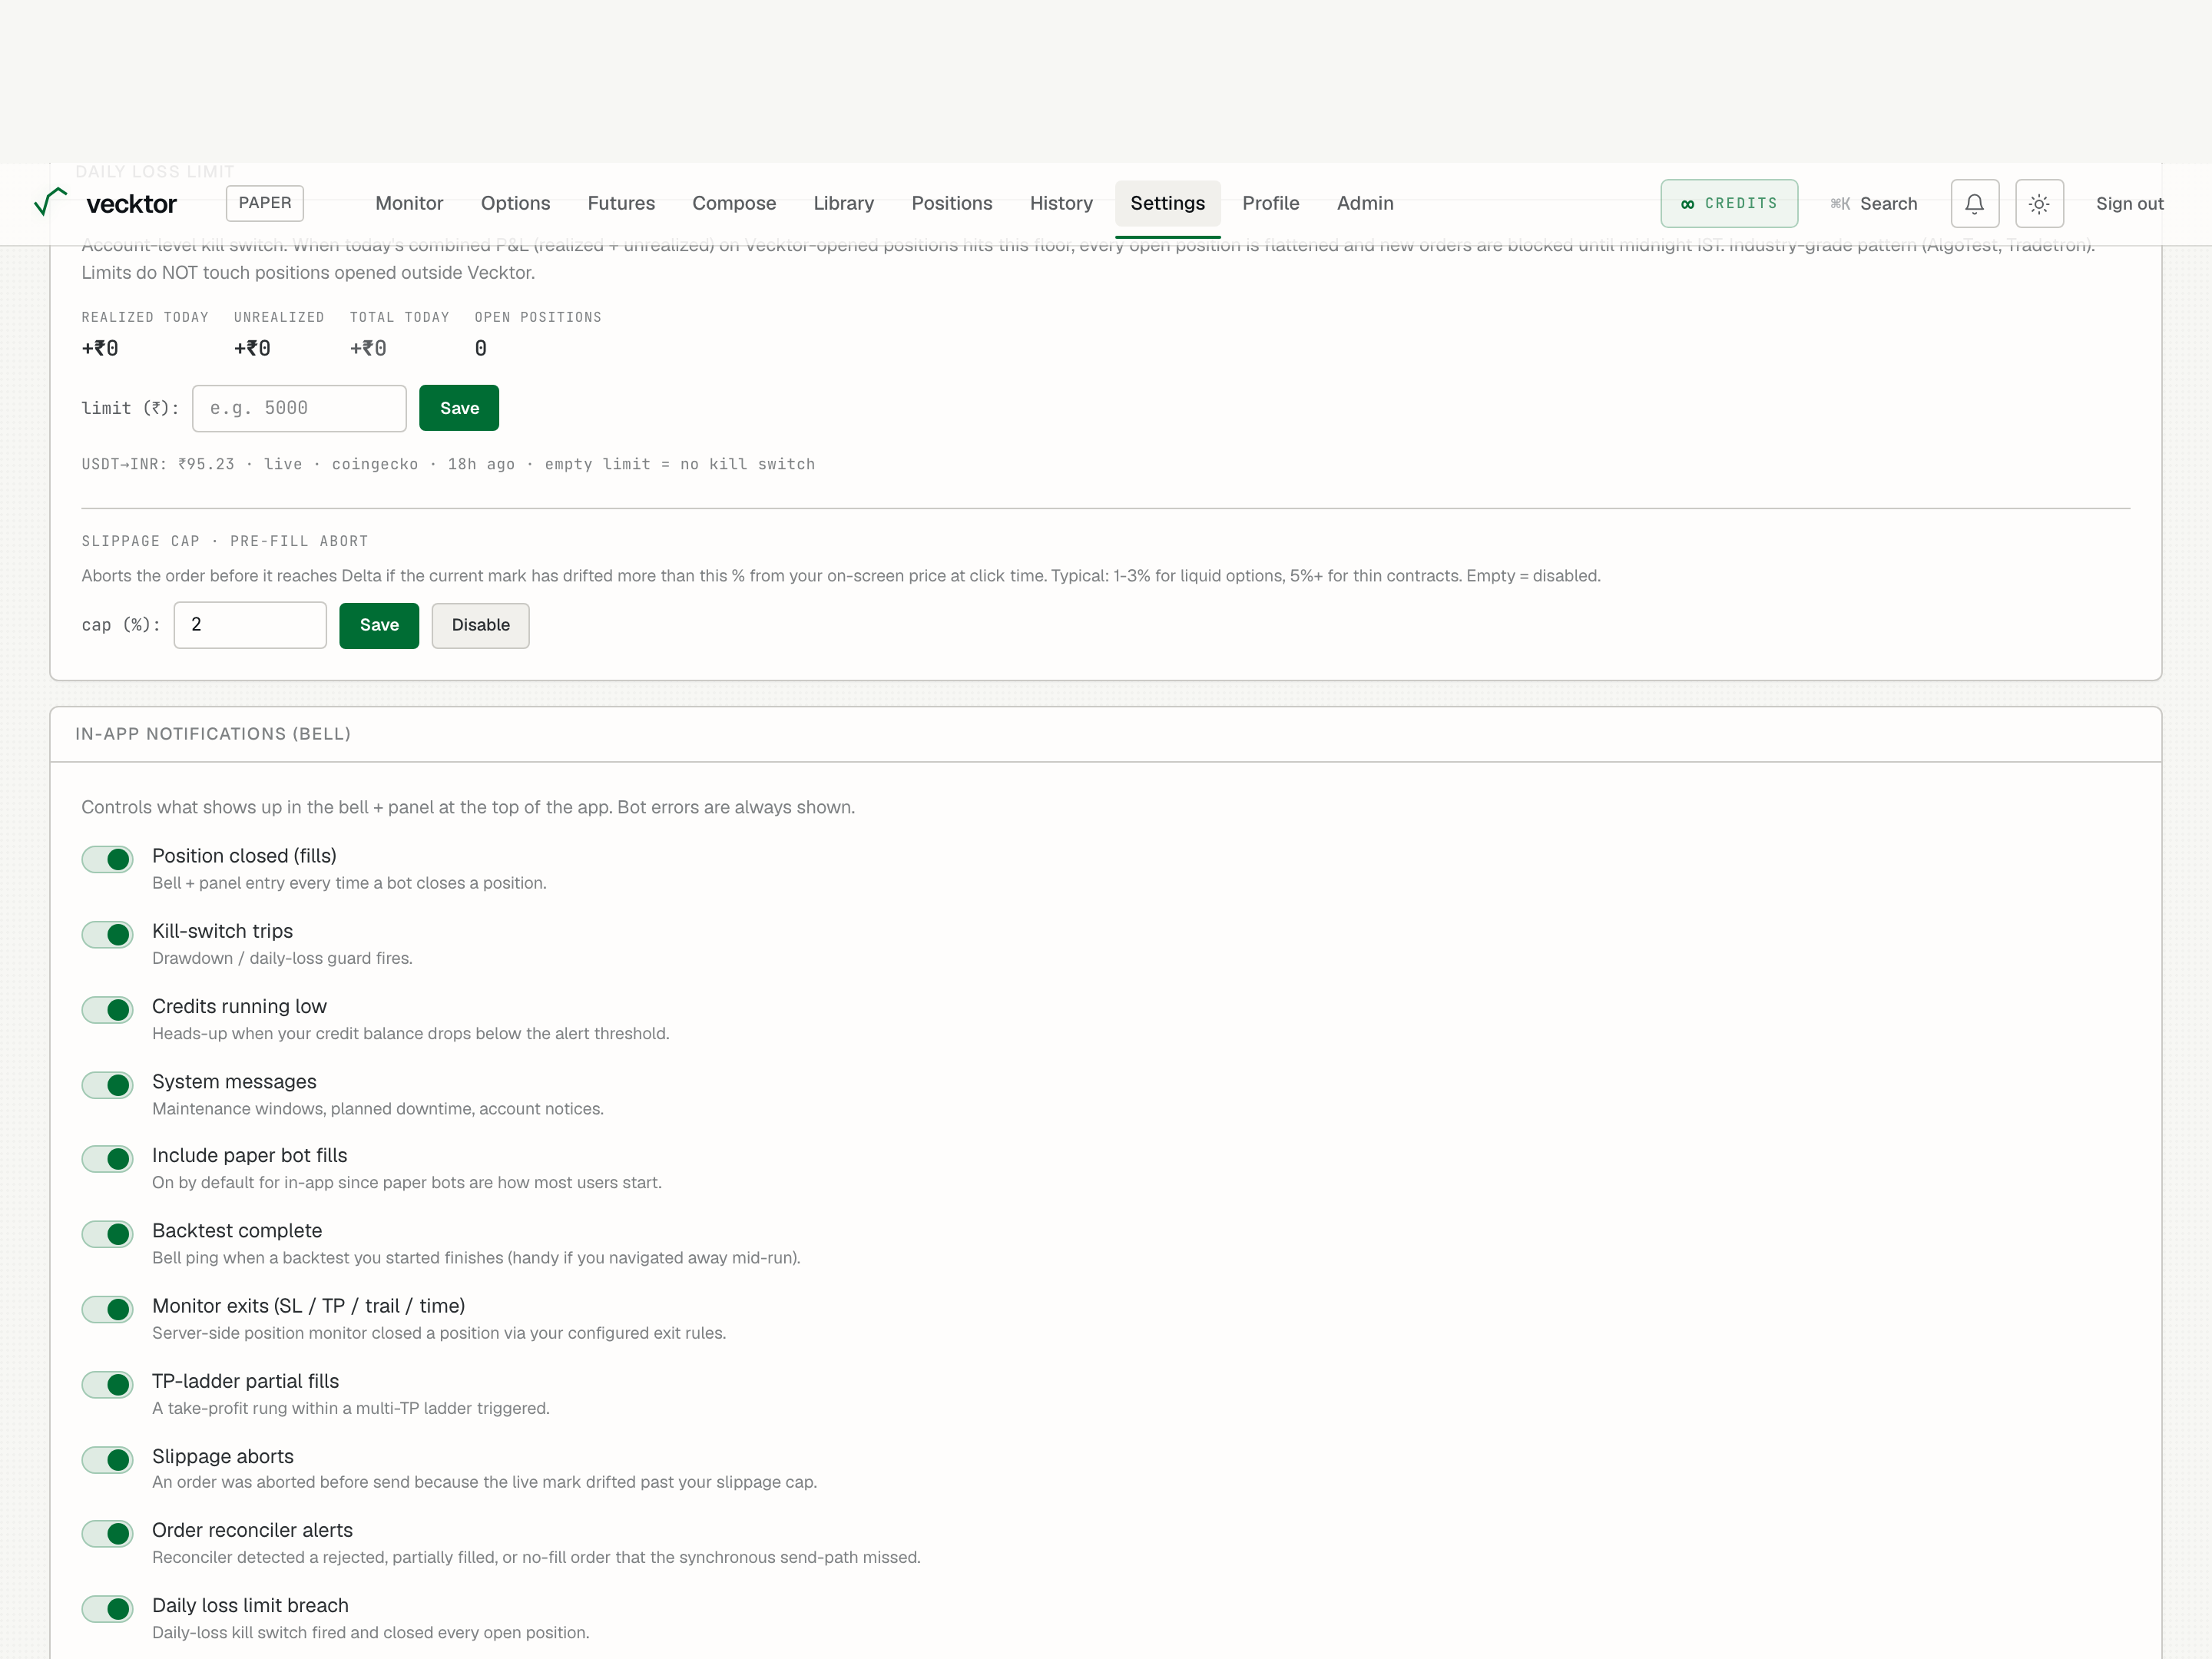Switch off Backtest complete notifications
2212x1659 pixels.
(107, 1234)
